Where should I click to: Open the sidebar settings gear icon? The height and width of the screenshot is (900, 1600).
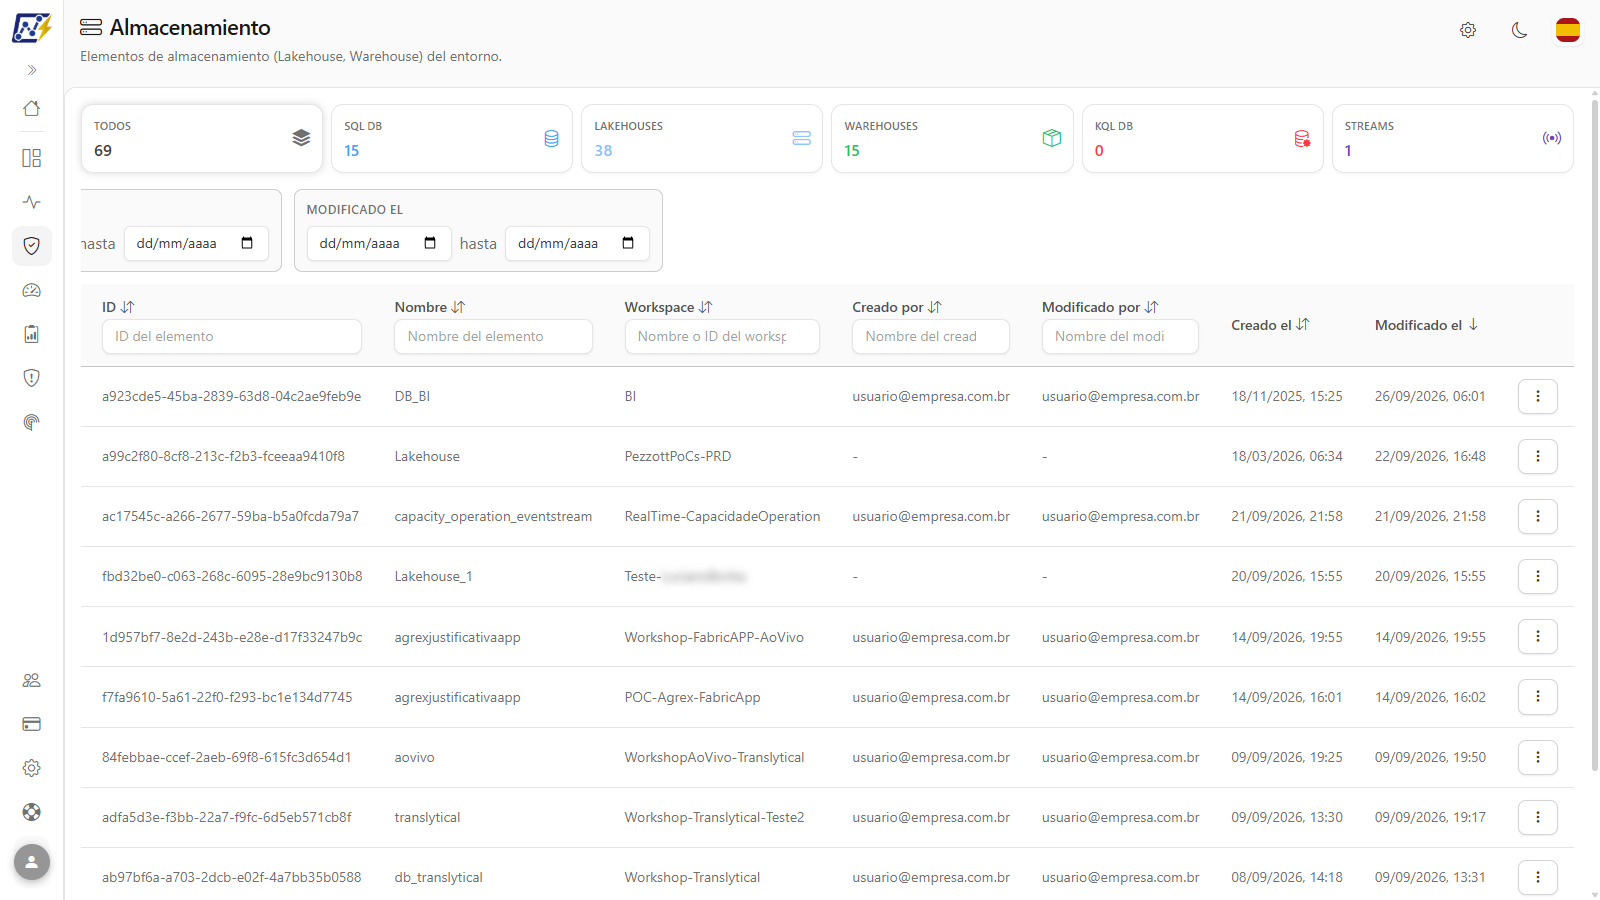pos(32,768)
